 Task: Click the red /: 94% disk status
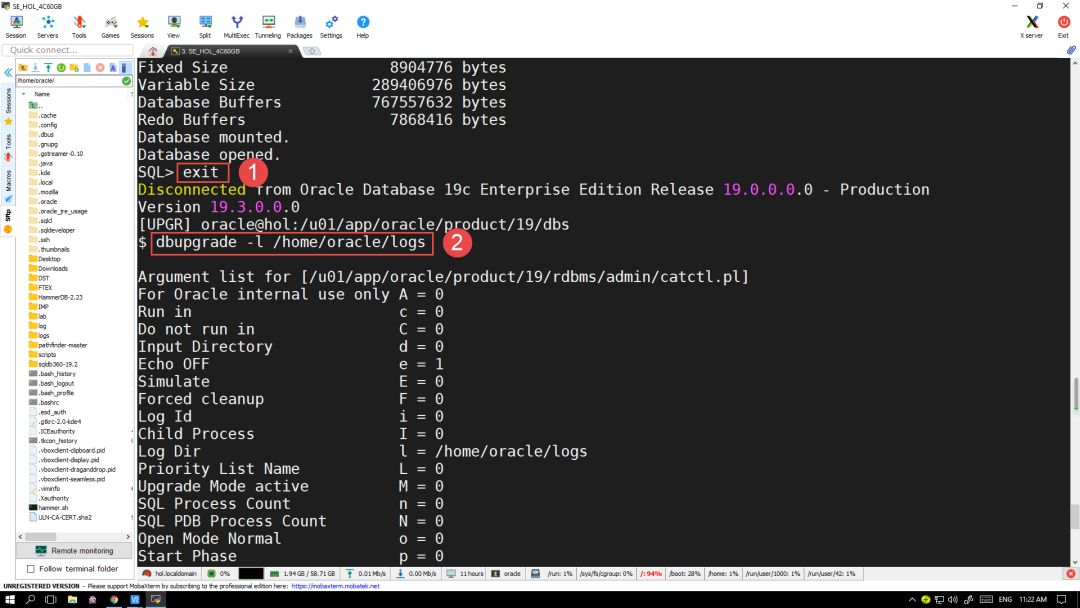(650, 574)
